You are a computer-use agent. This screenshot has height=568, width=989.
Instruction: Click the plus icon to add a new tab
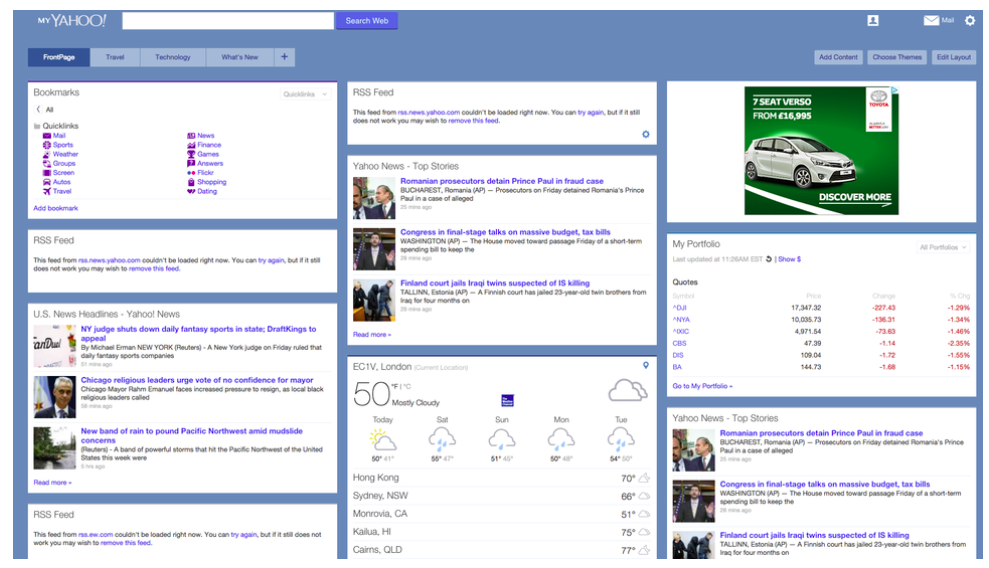[x=284, y=57]
